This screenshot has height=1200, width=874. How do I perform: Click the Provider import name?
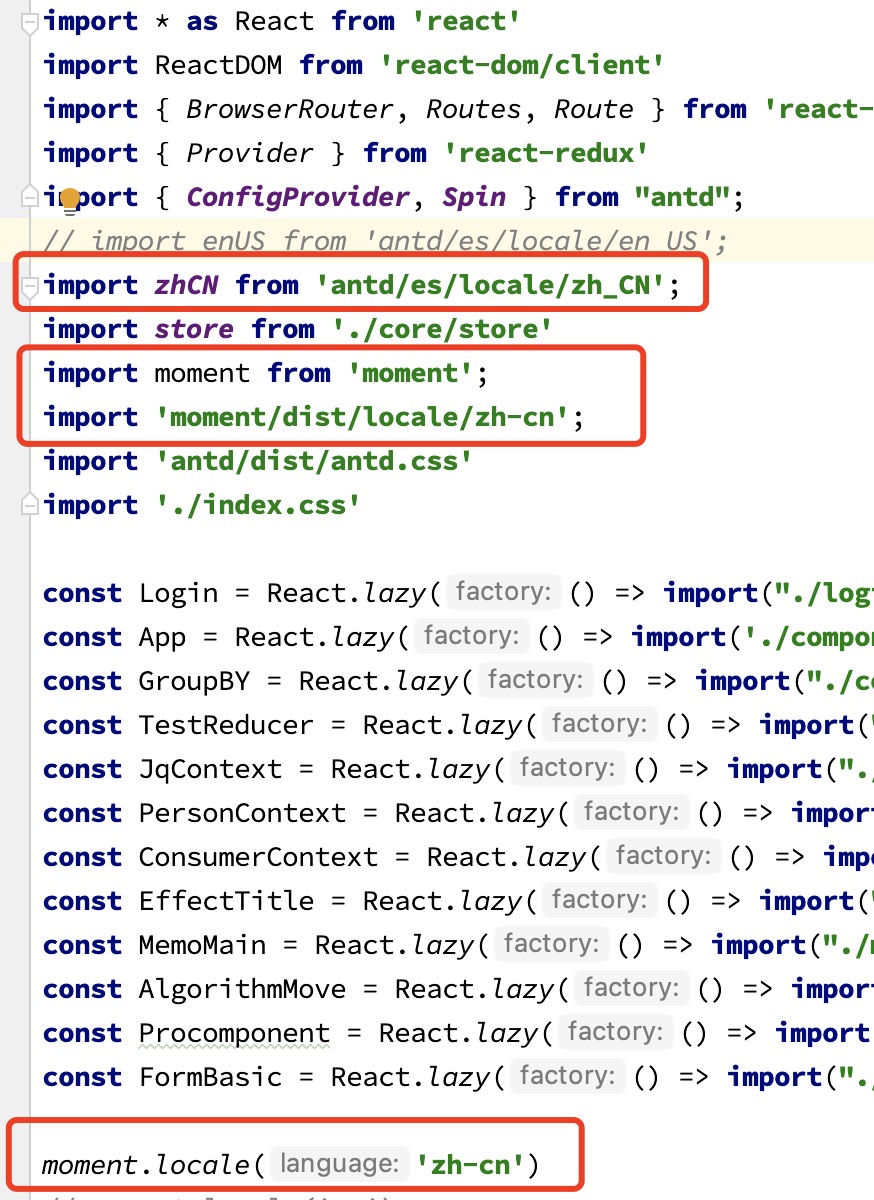(x=250, y=153)
